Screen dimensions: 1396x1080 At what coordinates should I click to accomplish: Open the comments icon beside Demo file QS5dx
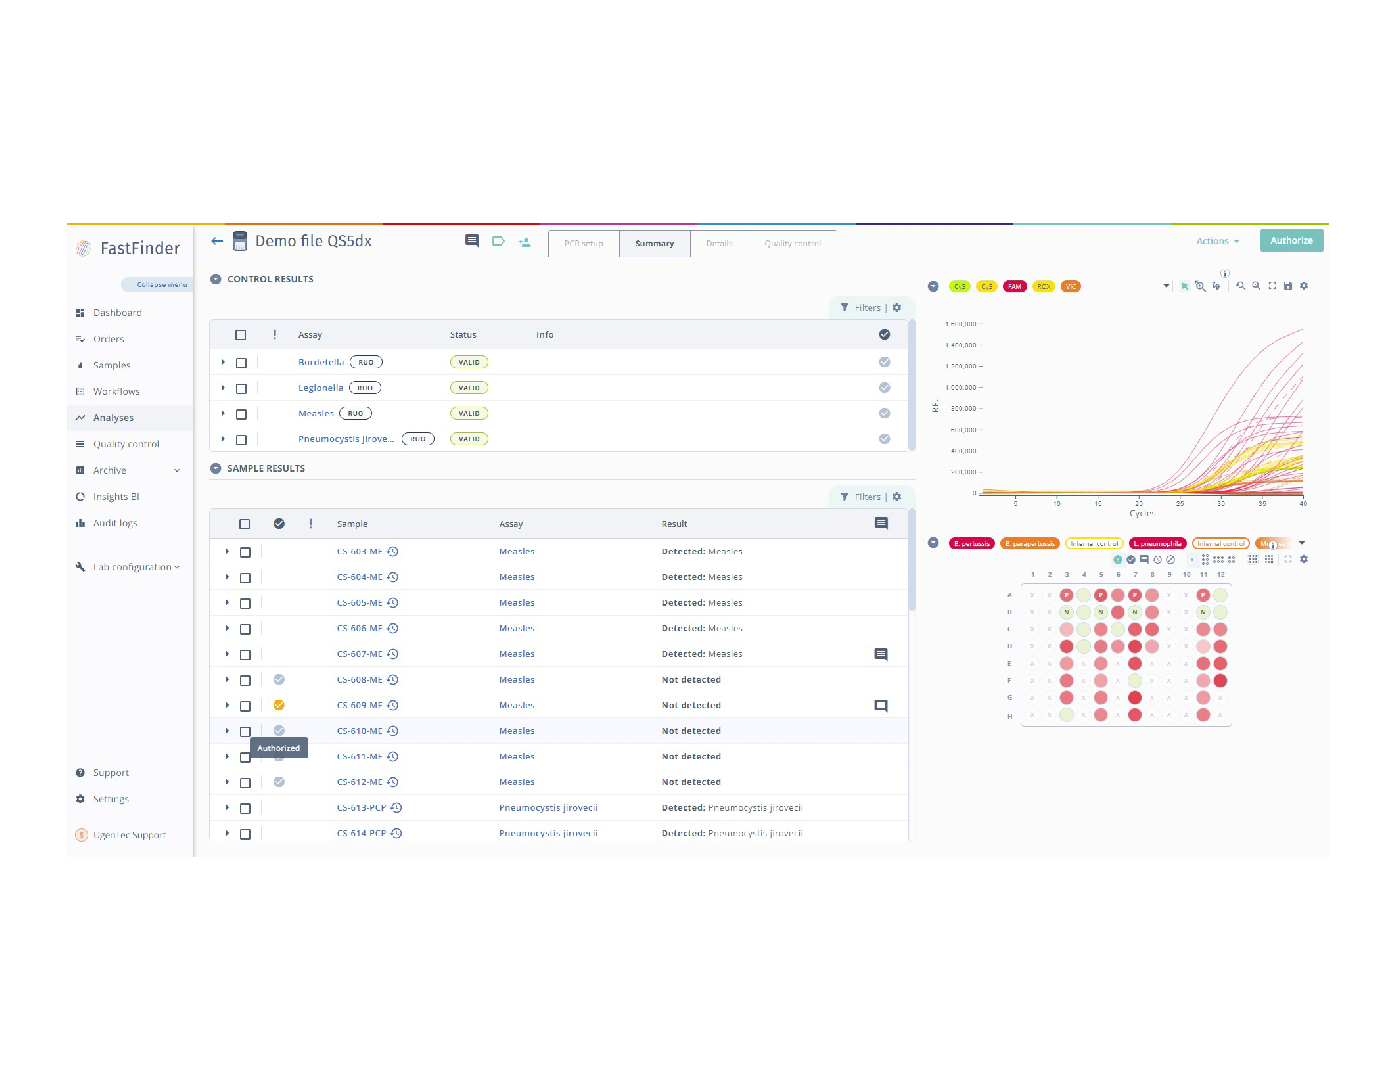click(472, 241)
